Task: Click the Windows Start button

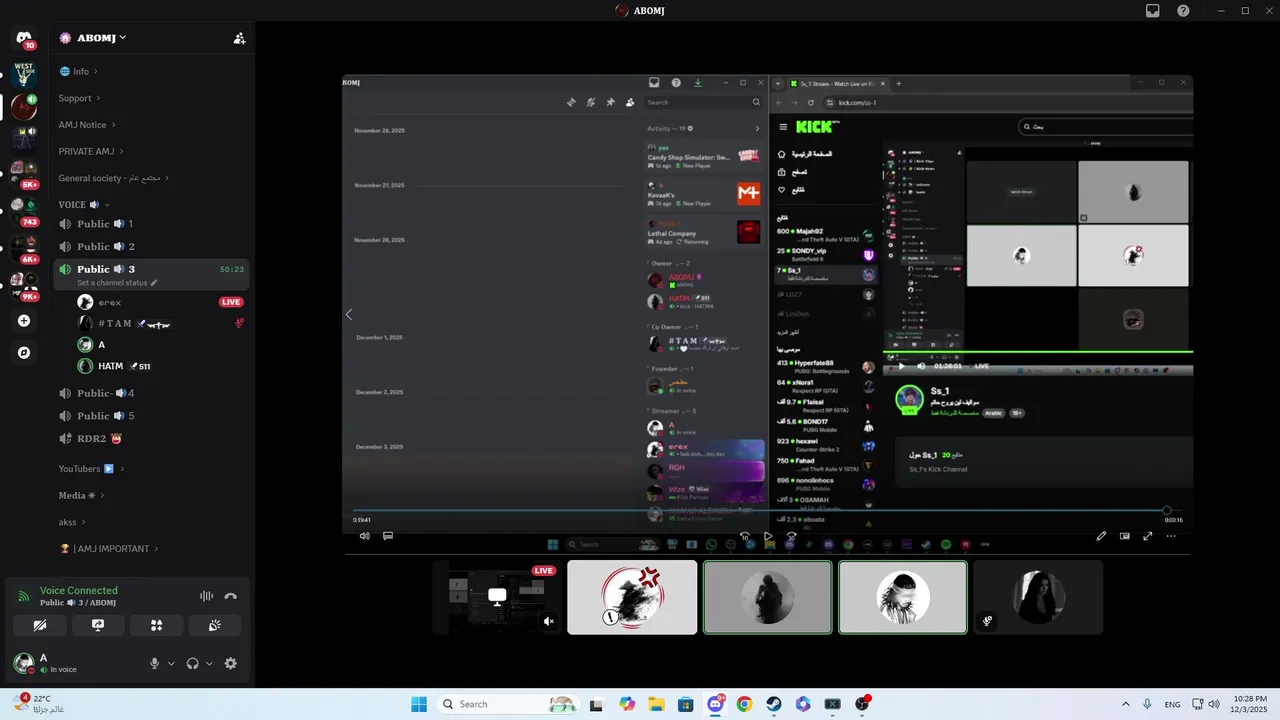Action: 418,704
